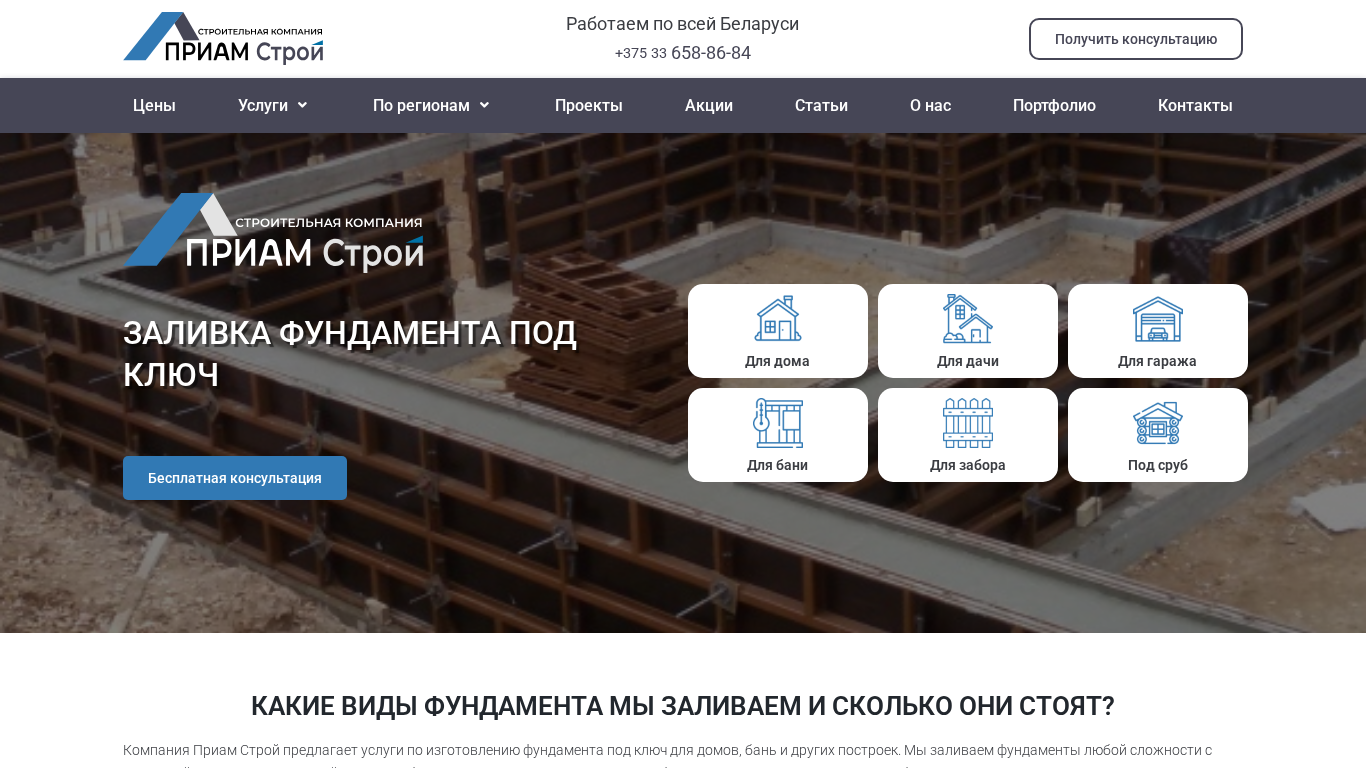1366x768 pixels.
Task: View the Портфолио page
Action: click(1054, 105)
